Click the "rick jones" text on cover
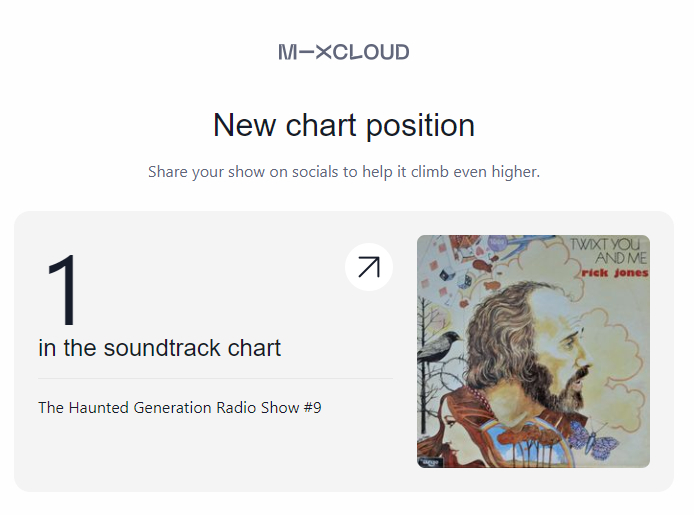This screenshot has height=515, width=694. coord(614,272)
